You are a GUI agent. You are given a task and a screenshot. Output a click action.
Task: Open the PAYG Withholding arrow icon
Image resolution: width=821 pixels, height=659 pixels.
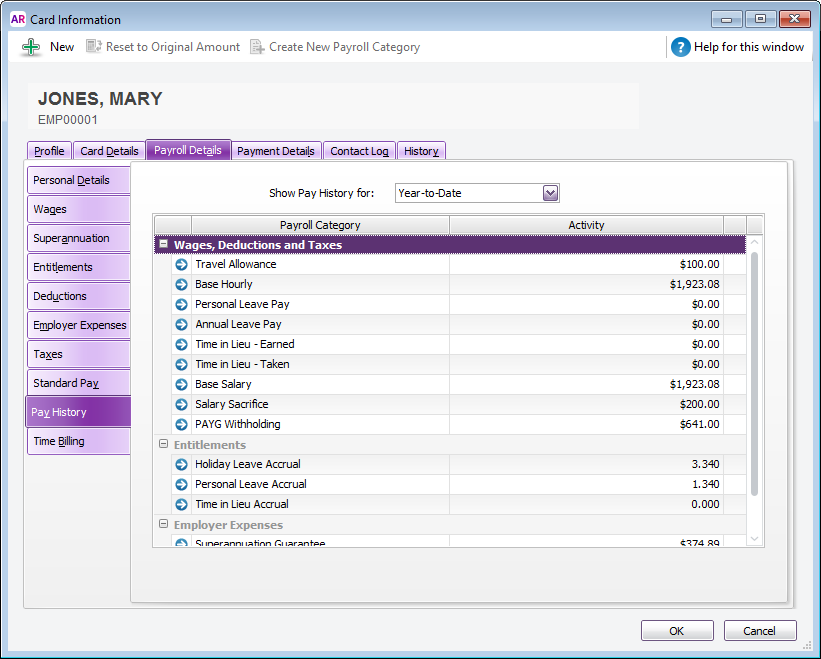[181, 425]
